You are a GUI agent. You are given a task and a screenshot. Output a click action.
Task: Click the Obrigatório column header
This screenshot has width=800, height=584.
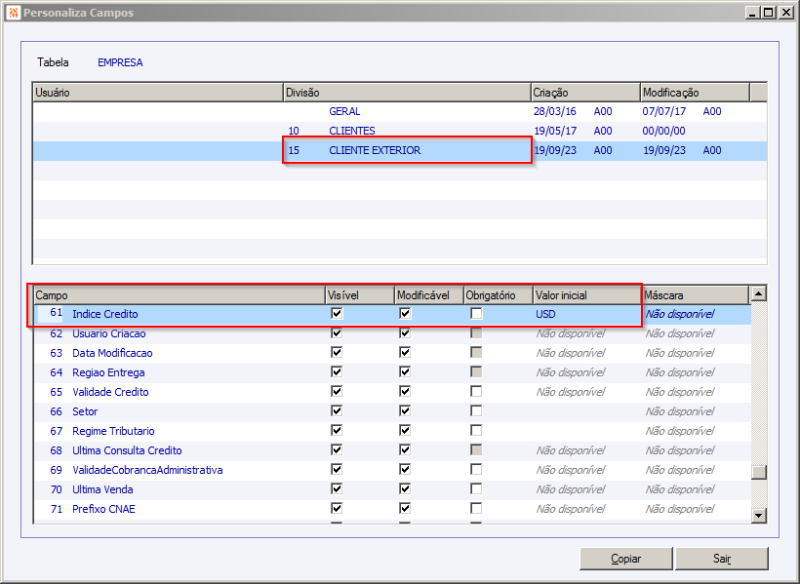point(498,295)
